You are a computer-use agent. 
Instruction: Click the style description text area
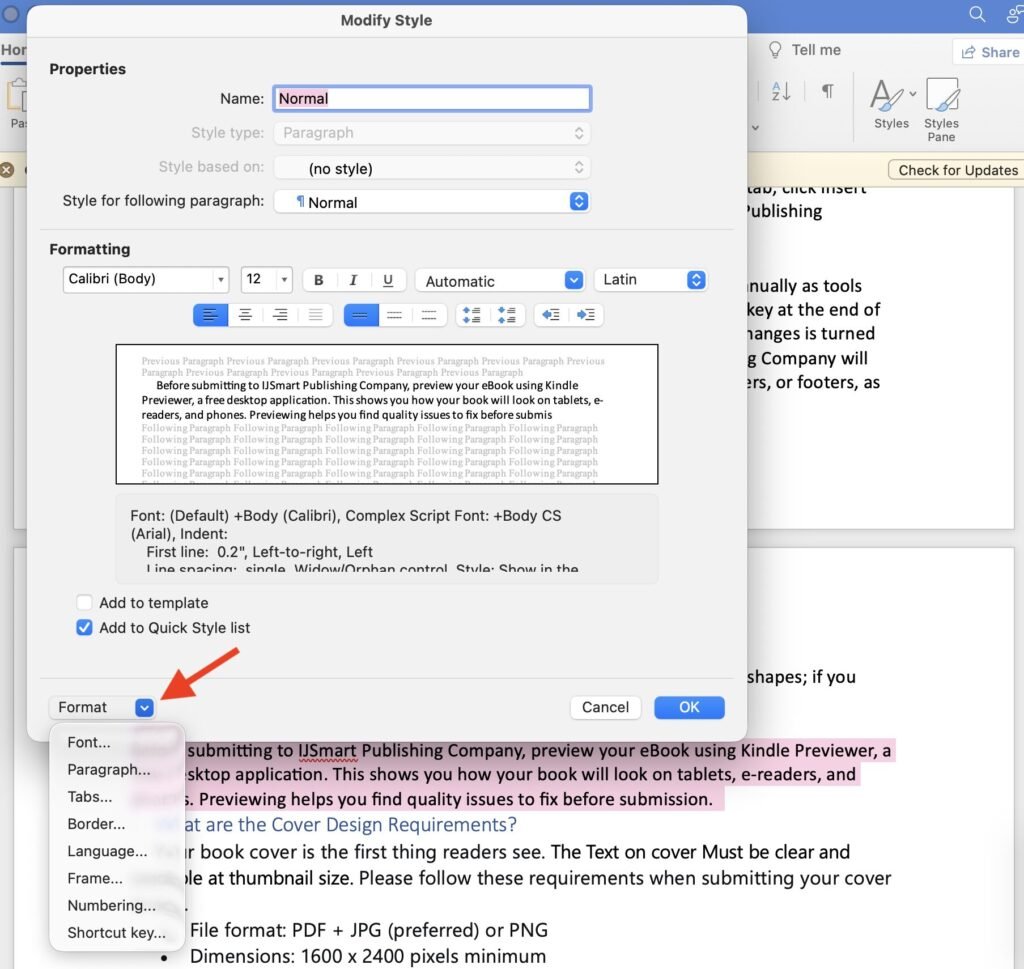pos(387,539)
